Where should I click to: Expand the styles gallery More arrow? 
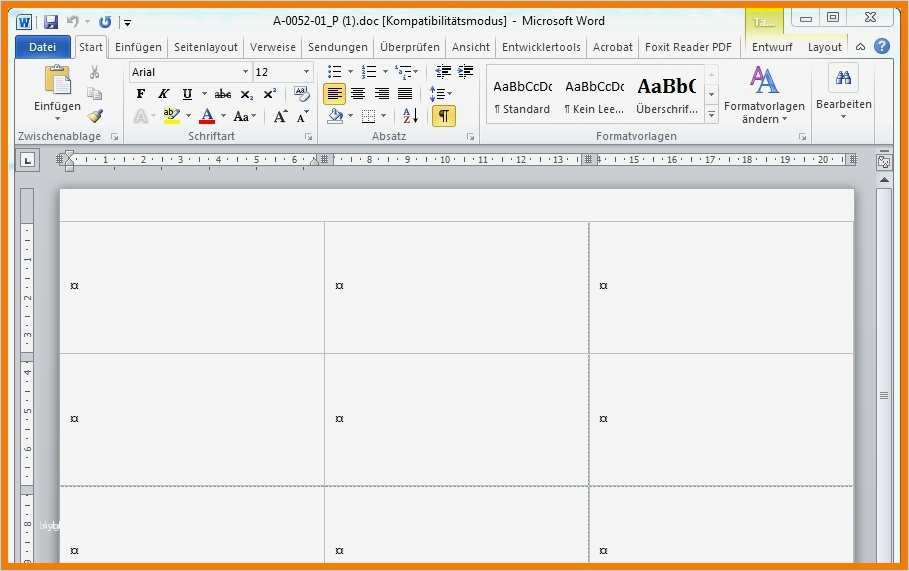(711, 115)
